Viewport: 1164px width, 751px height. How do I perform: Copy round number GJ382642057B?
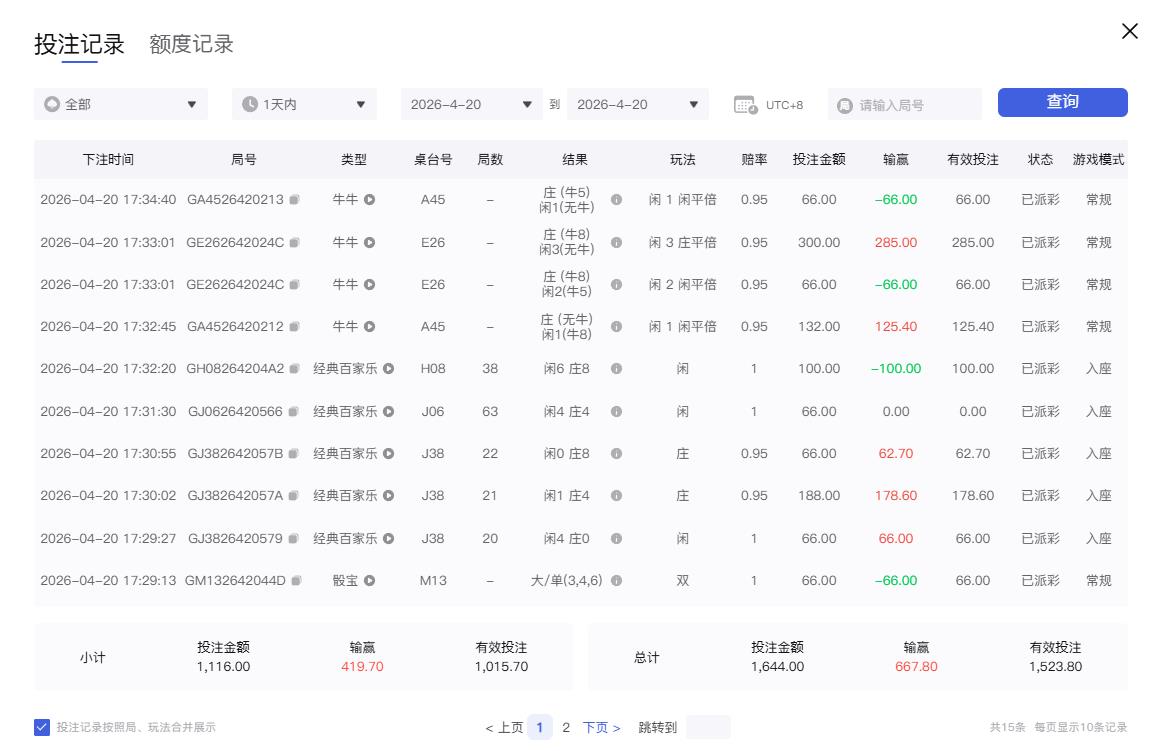tap(293, 453)
